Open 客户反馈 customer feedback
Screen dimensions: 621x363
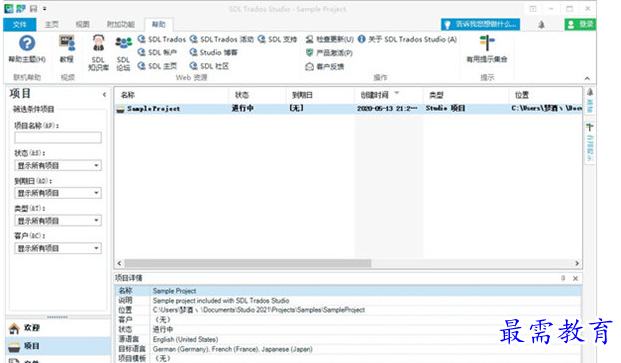pos(325,67)
